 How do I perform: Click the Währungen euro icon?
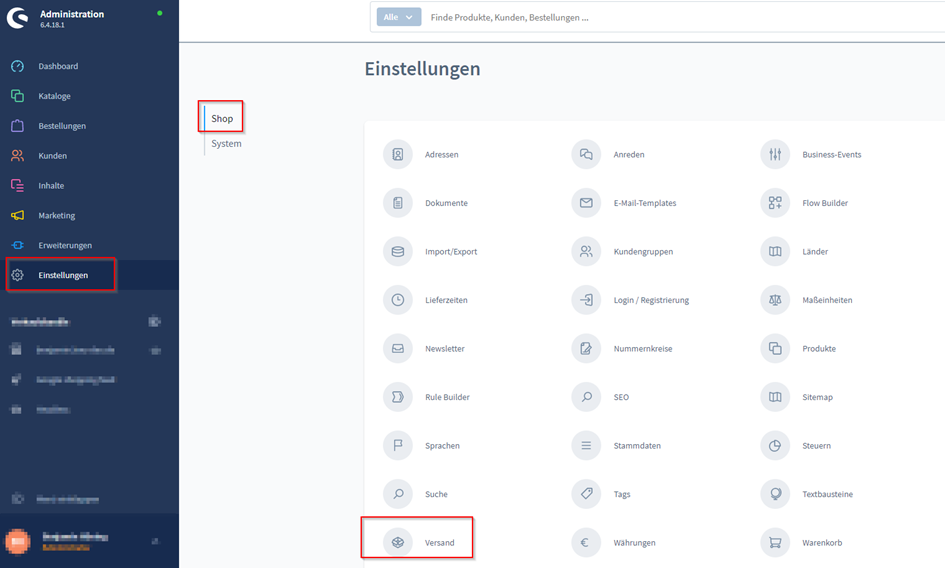coord(586,542)
